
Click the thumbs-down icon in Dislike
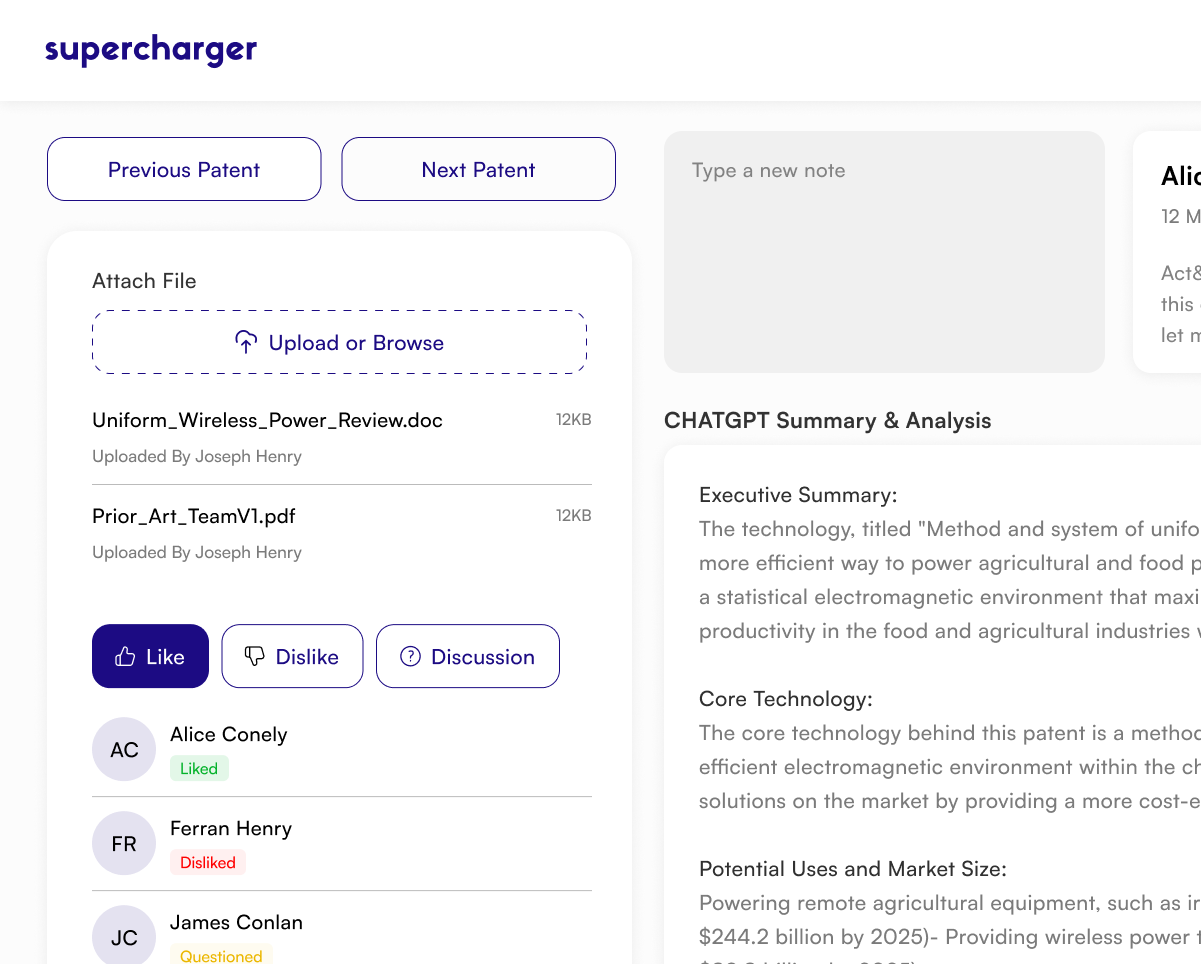coord(255,656)
